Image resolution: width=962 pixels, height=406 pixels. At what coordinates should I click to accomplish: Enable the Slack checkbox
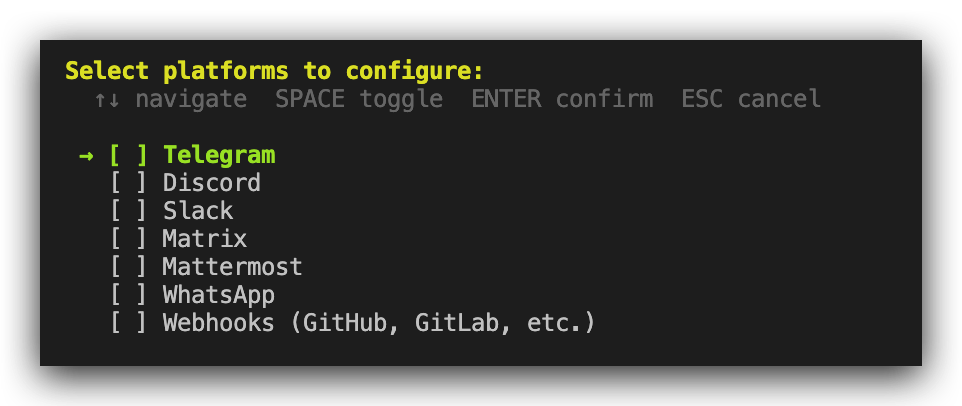128,211
